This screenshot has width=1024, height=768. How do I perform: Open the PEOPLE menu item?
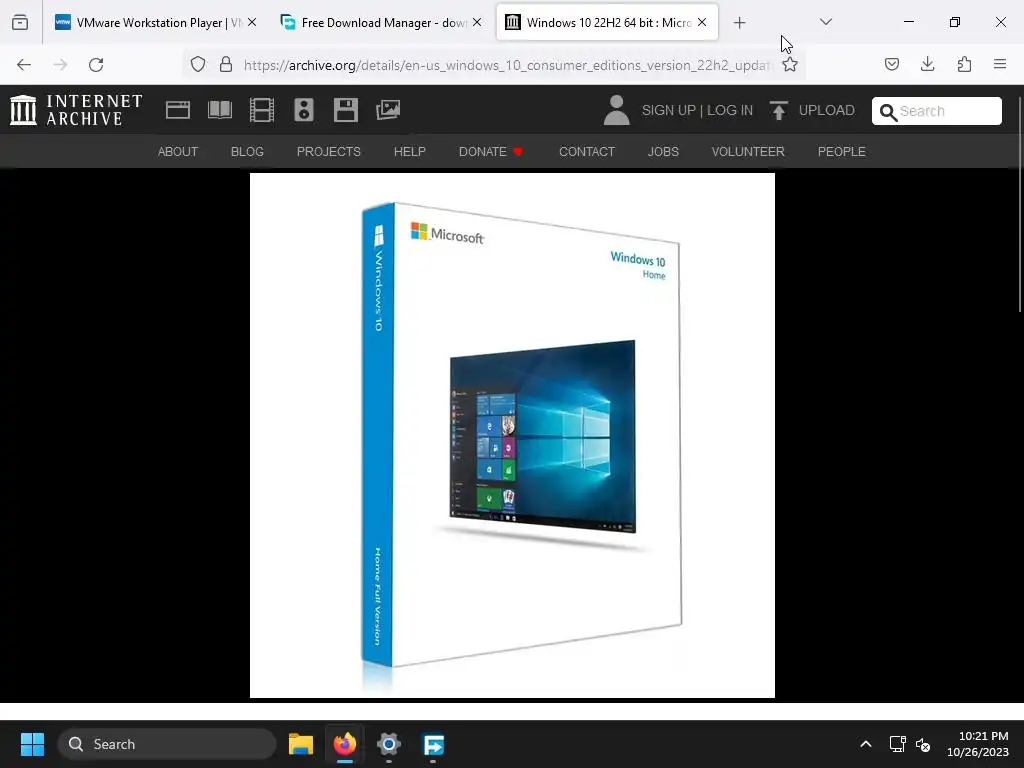[x=841, y=152]
